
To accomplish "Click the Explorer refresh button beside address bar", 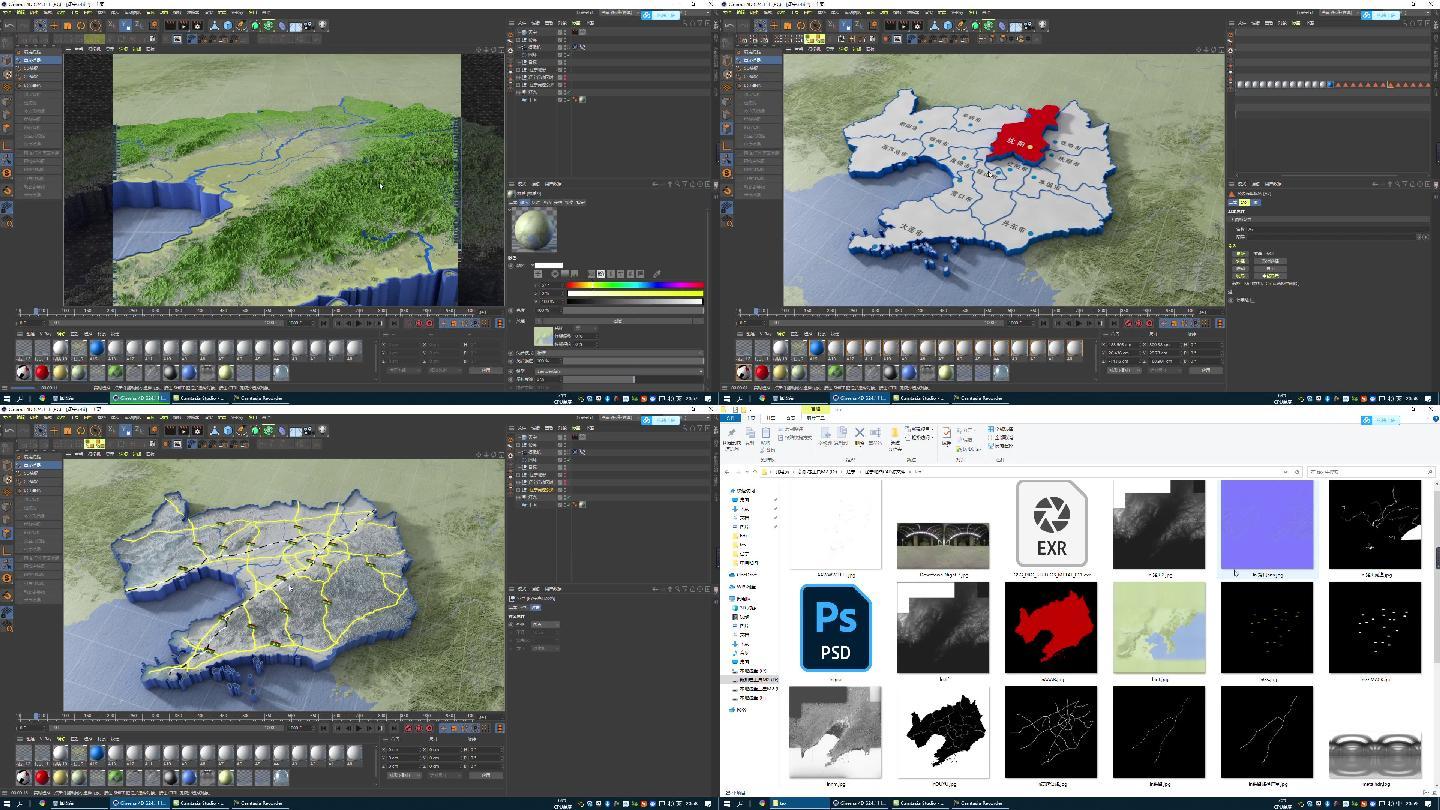I will tap(1297, 472).
